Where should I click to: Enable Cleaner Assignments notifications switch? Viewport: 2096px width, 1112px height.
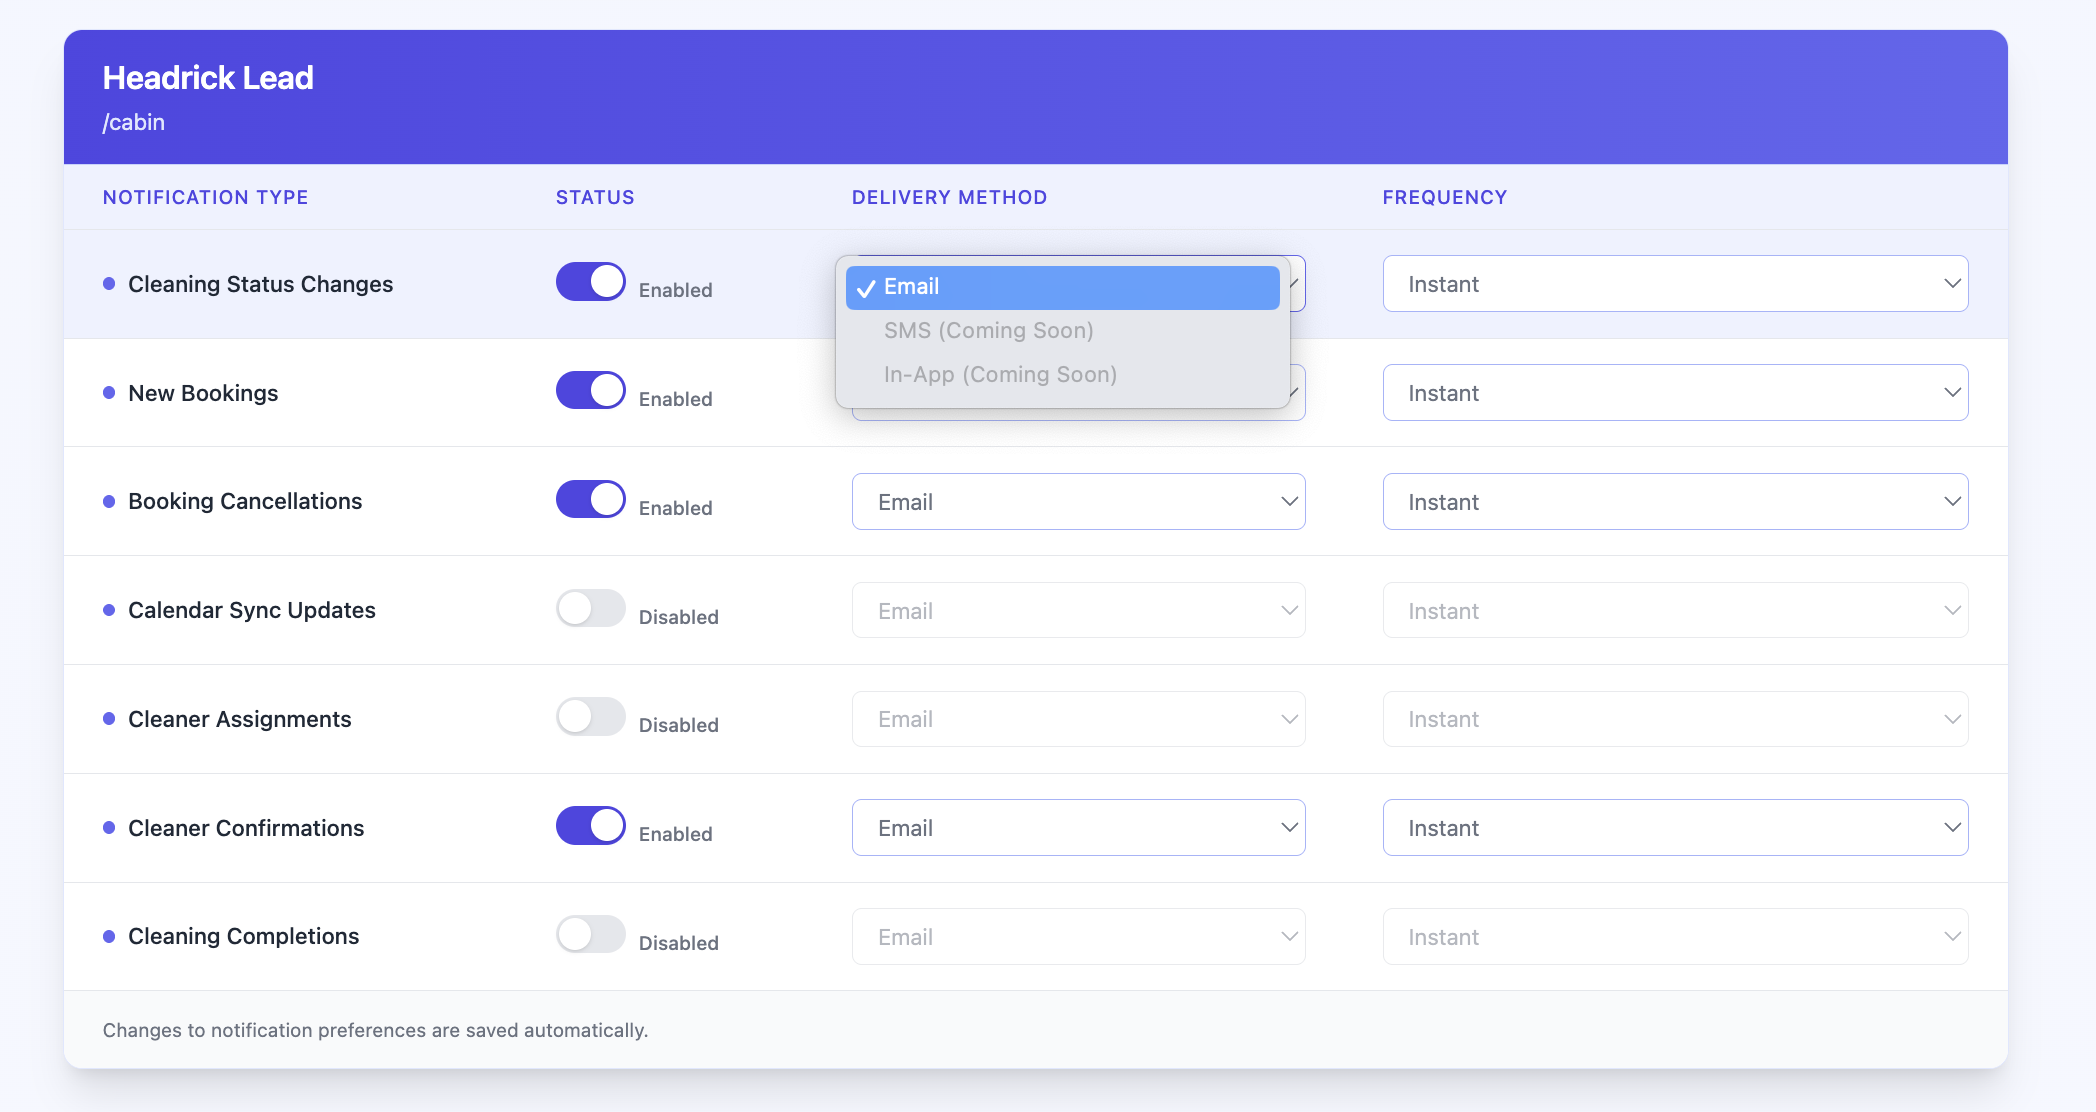point(590,717)
